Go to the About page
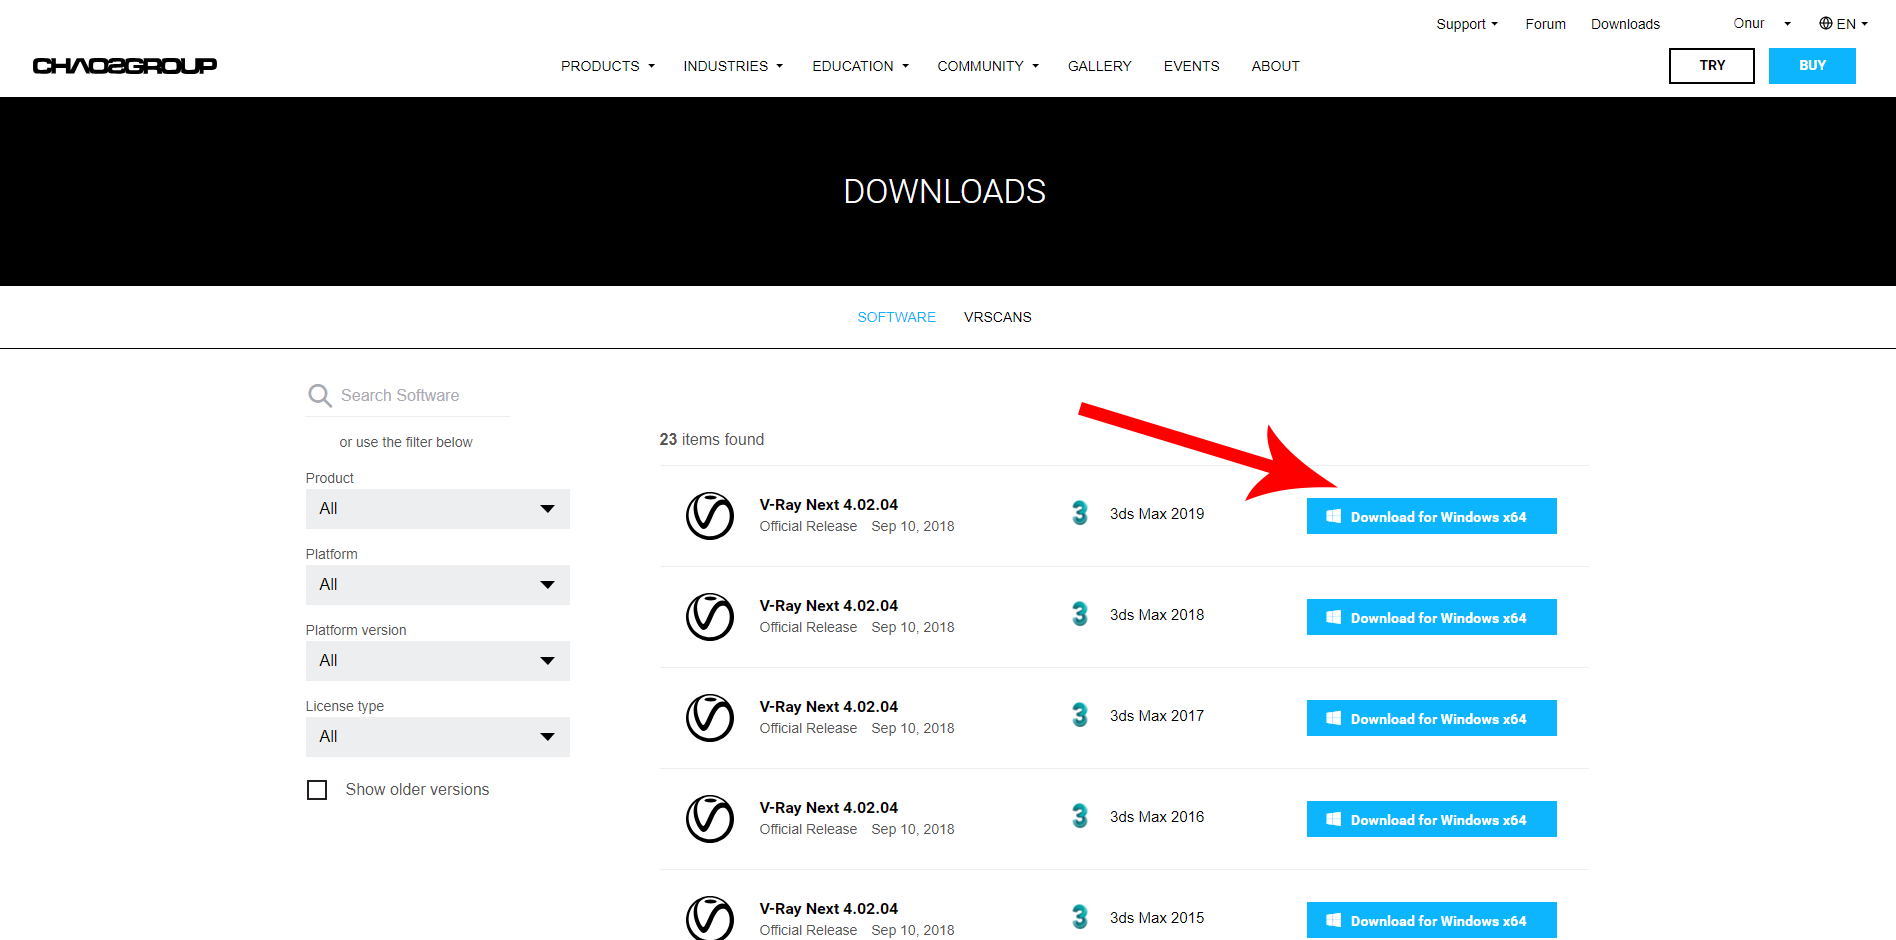Image resolution: width=1896 pixels, height=940 pixels. point(1276,66)
